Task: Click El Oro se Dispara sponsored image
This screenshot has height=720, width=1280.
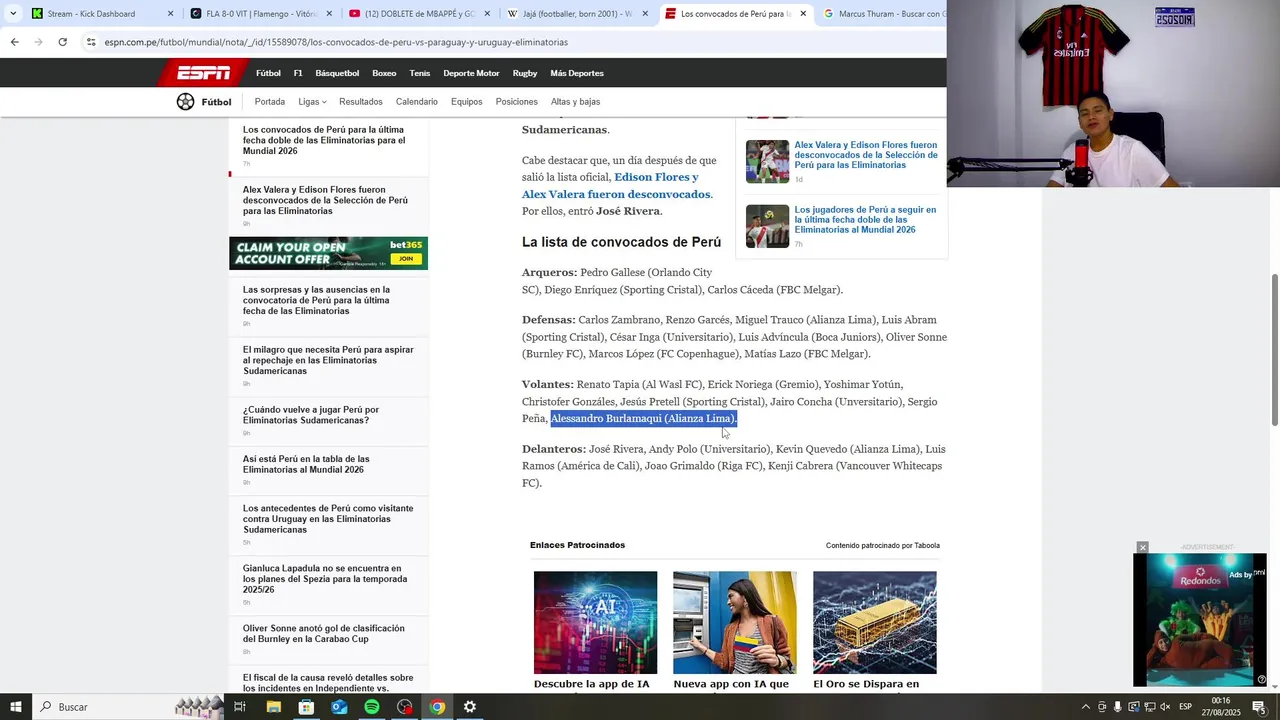Action: 875,622
